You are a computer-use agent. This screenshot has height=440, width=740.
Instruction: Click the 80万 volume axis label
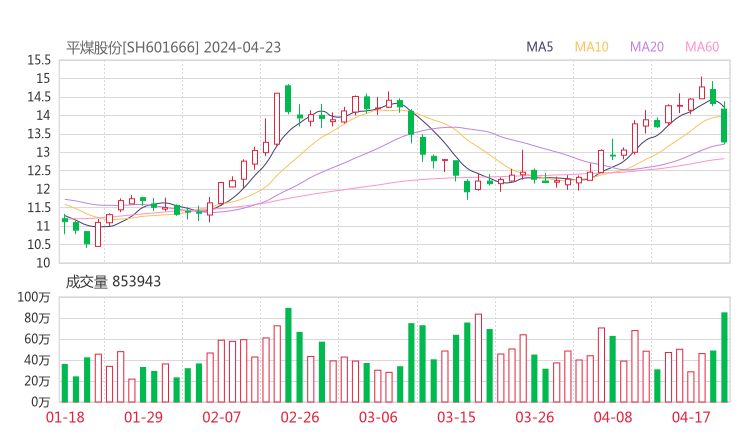pos(37,318)
